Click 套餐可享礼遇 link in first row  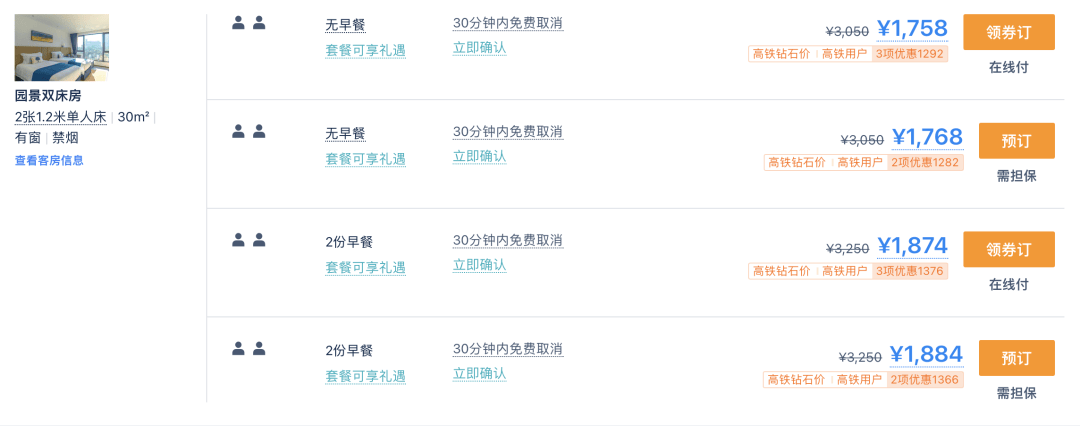pos(366,50)
